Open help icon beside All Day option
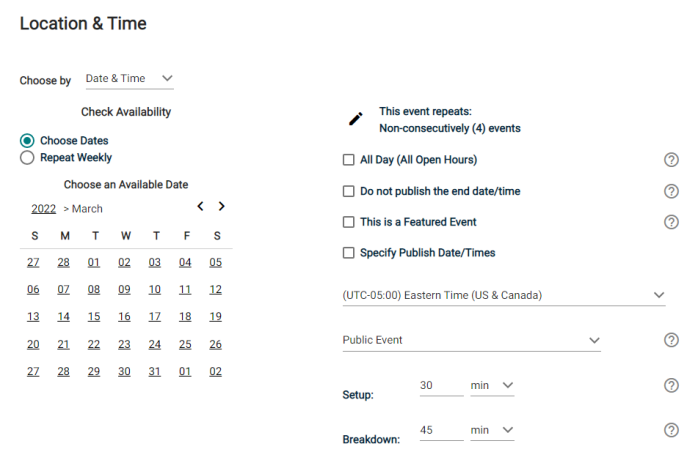 671,160
